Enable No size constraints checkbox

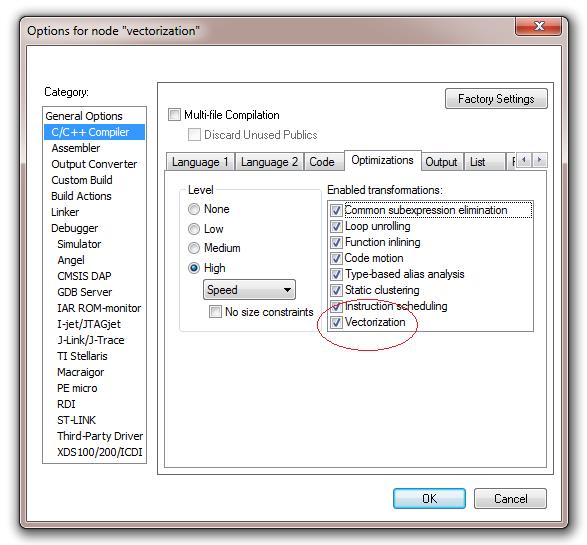[215, 311]
